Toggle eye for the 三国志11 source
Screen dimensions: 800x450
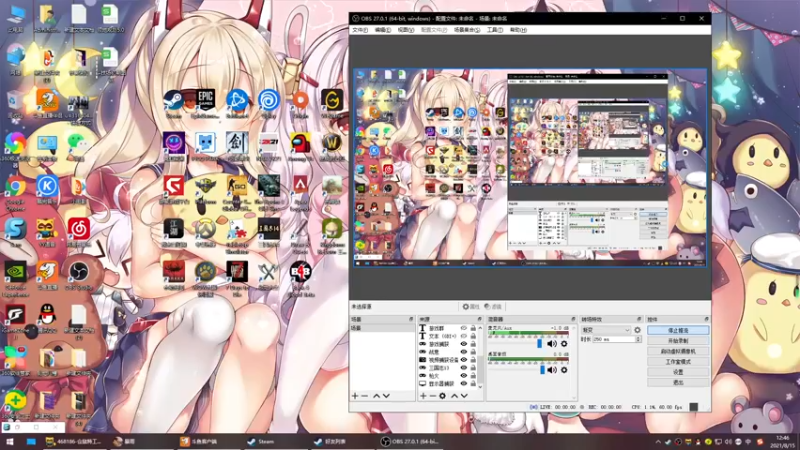coord(464,367)
